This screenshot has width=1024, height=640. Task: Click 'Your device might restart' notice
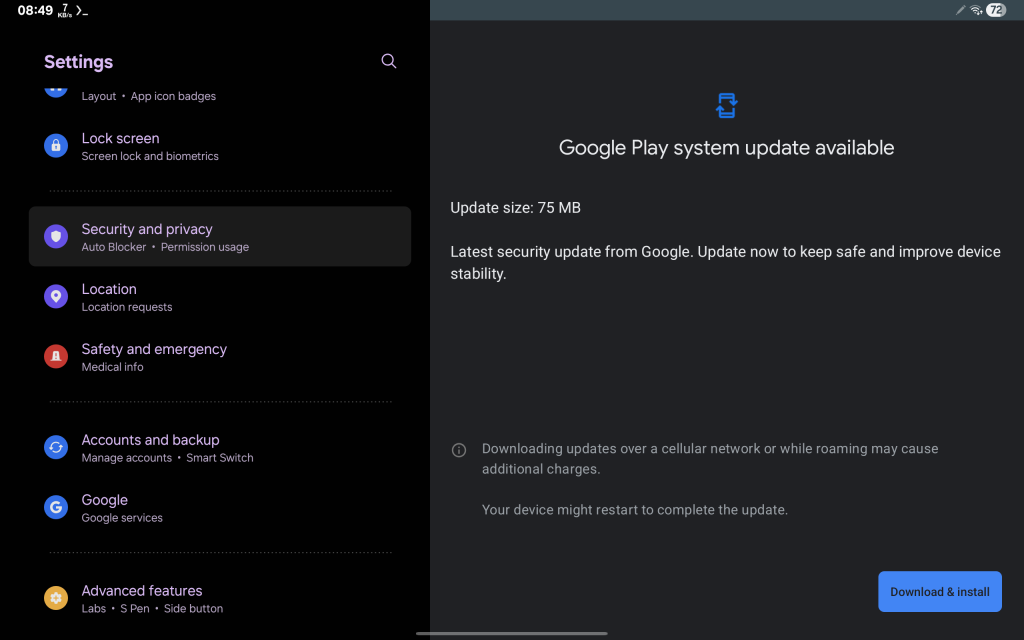pyautogui.click(x=635, y=510)
